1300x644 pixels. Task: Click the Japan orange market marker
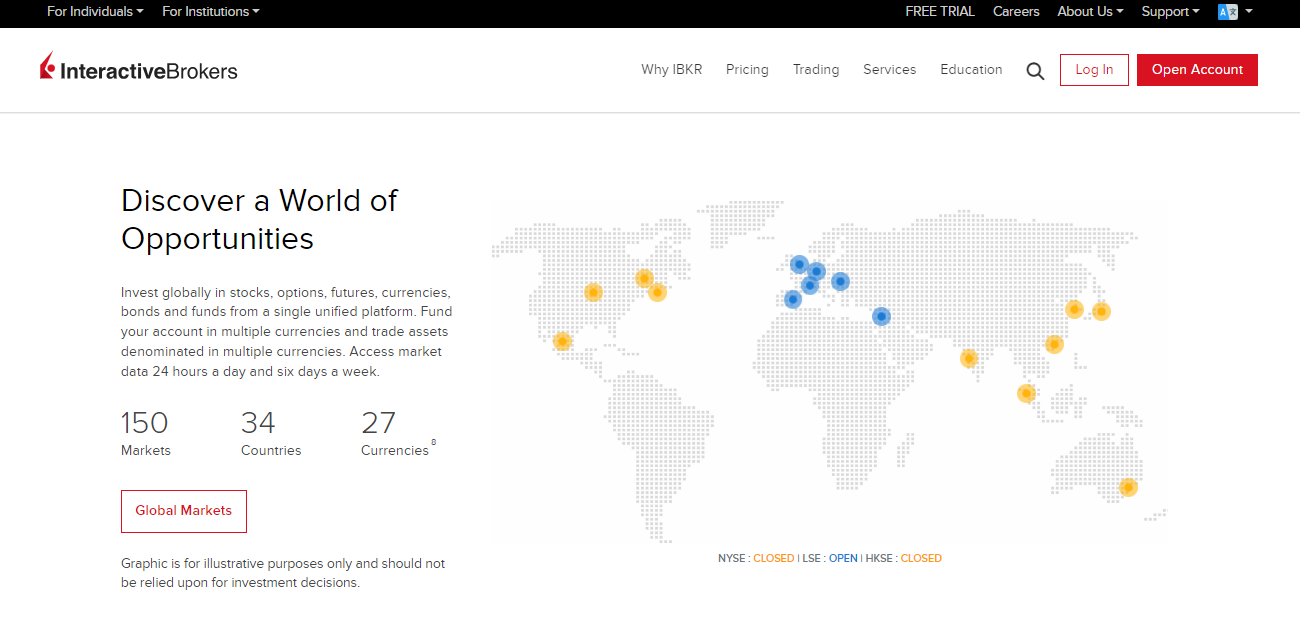pos(1101,311)
